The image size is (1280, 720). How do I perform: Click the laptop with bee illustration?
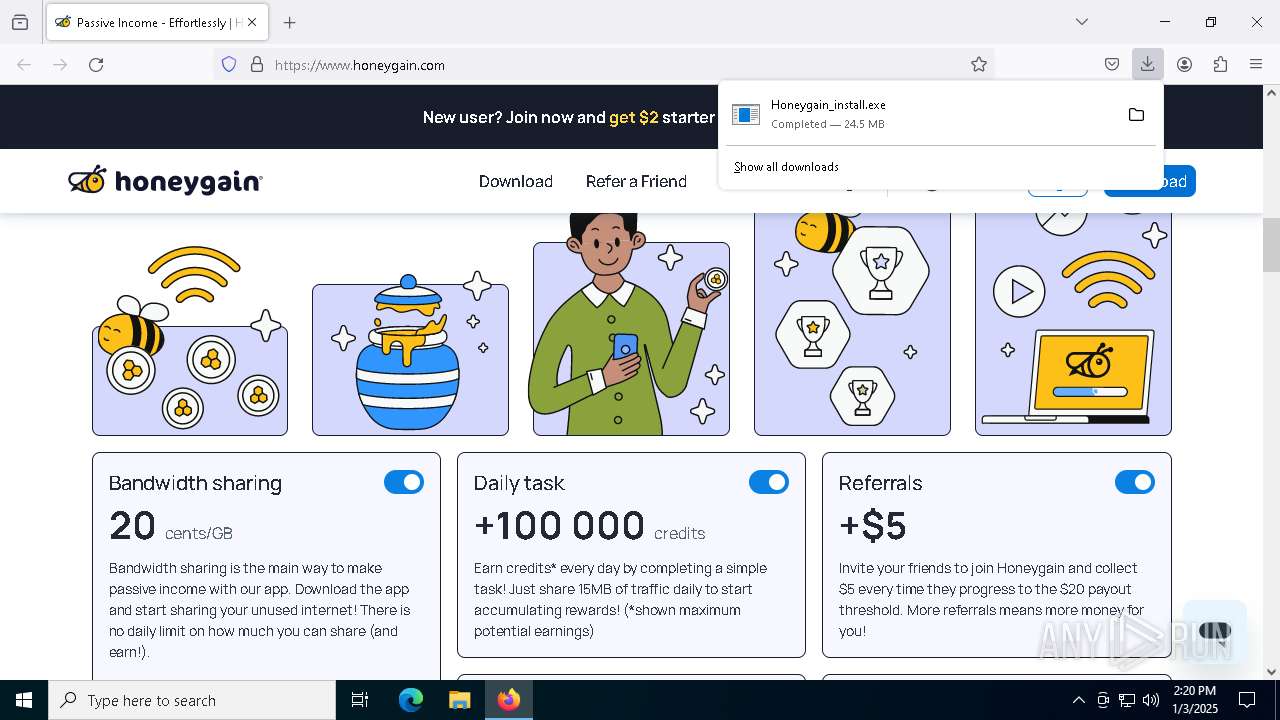point(1073,325)
